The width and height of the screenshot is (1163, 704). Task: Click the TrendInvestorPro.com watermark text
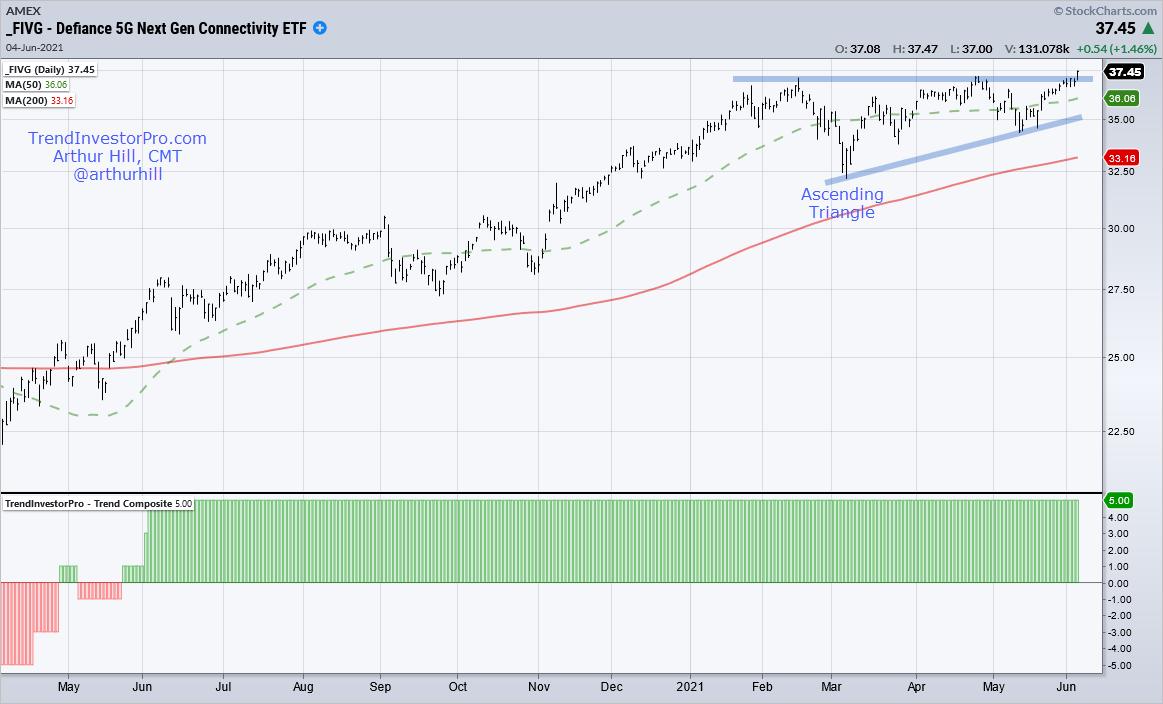tap(117, 138)
